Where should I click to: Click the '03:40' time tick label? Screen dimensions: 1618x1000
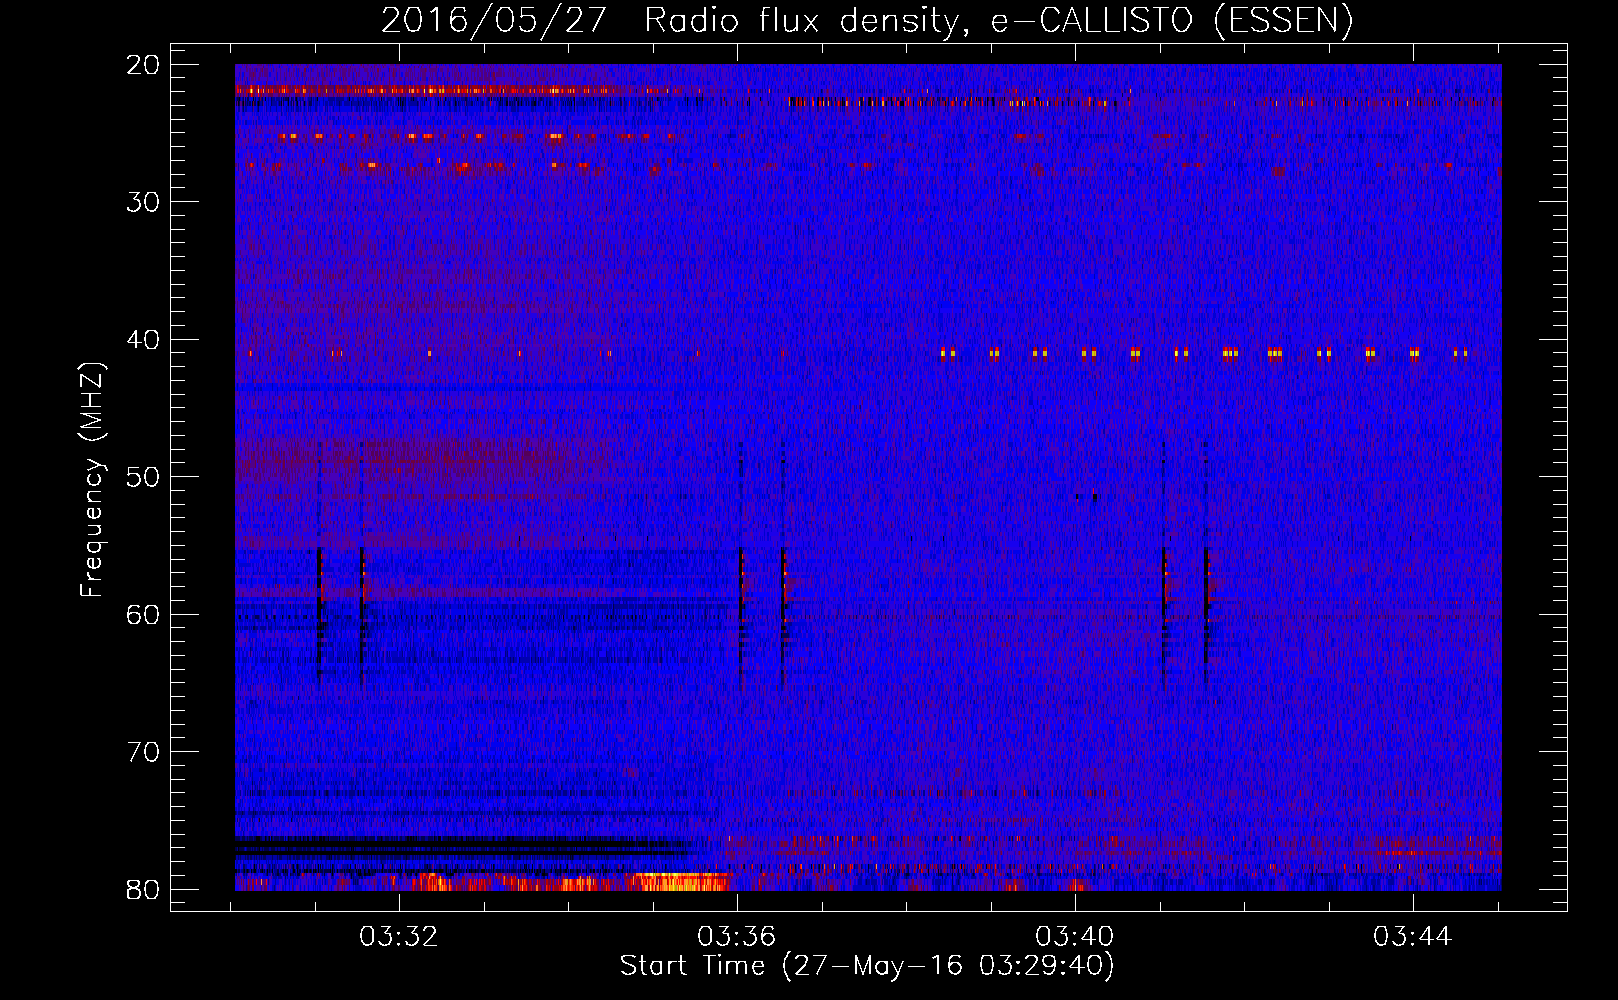click(1075, 937)
